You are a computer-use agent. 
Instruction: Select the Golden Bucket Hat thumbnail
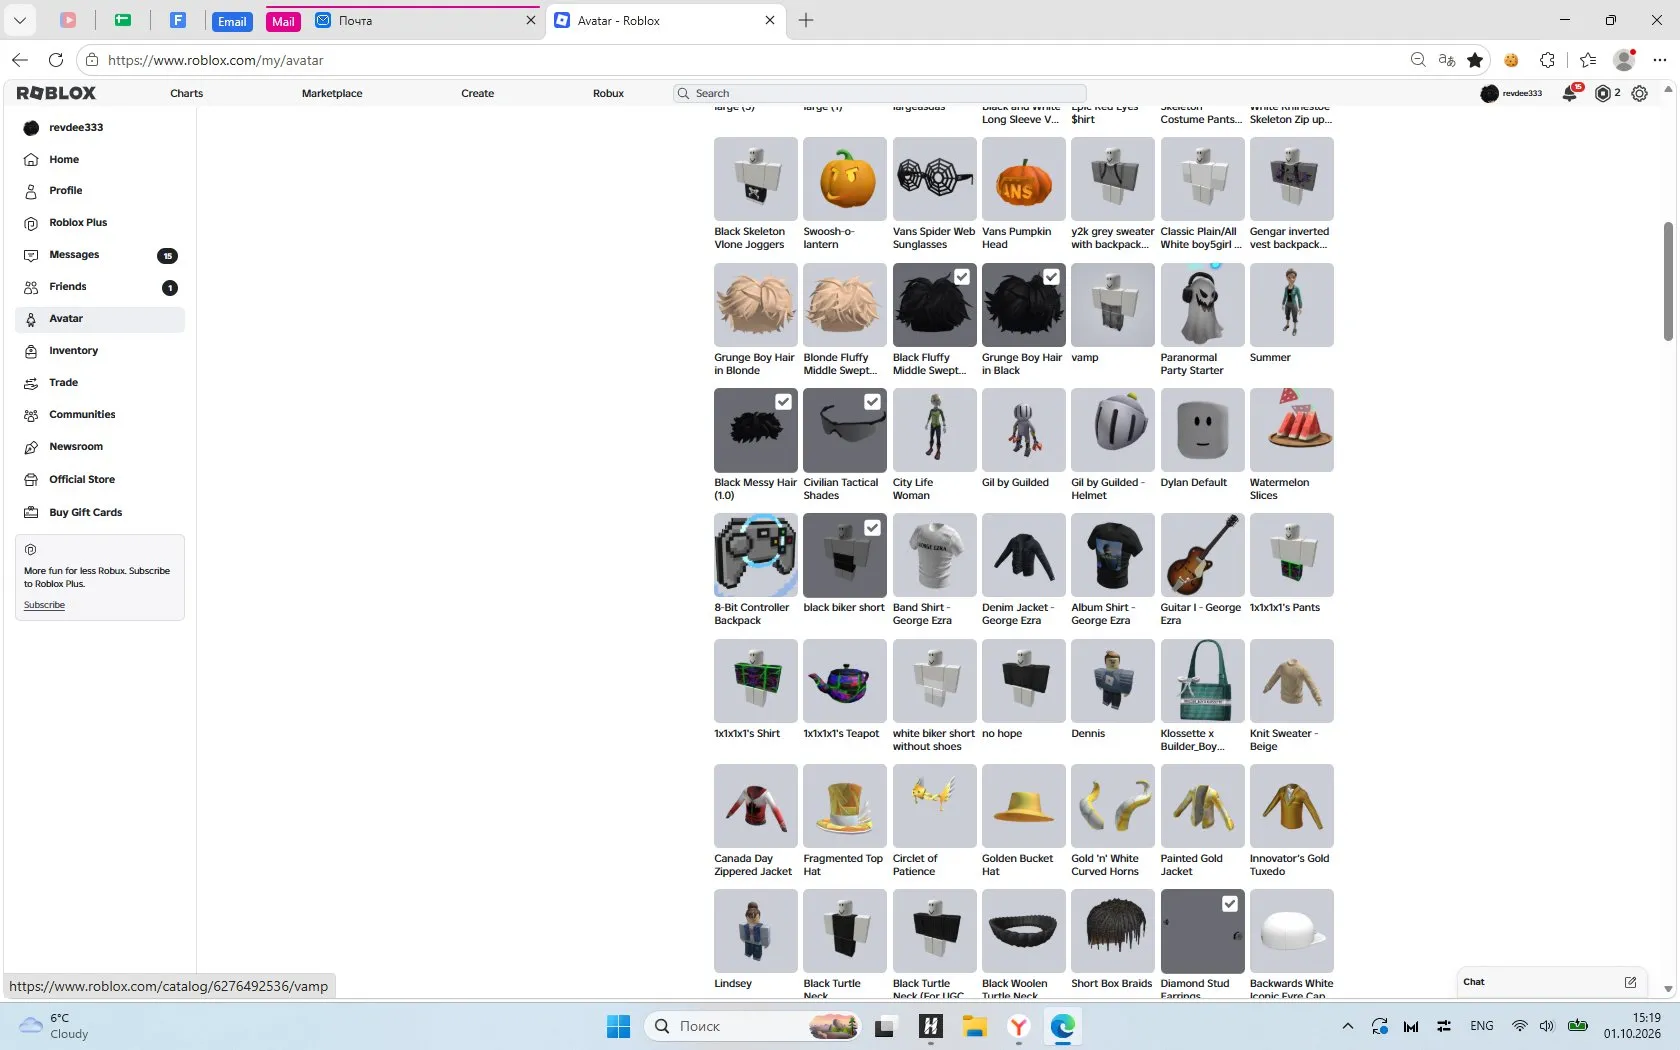pos(1023,806)
